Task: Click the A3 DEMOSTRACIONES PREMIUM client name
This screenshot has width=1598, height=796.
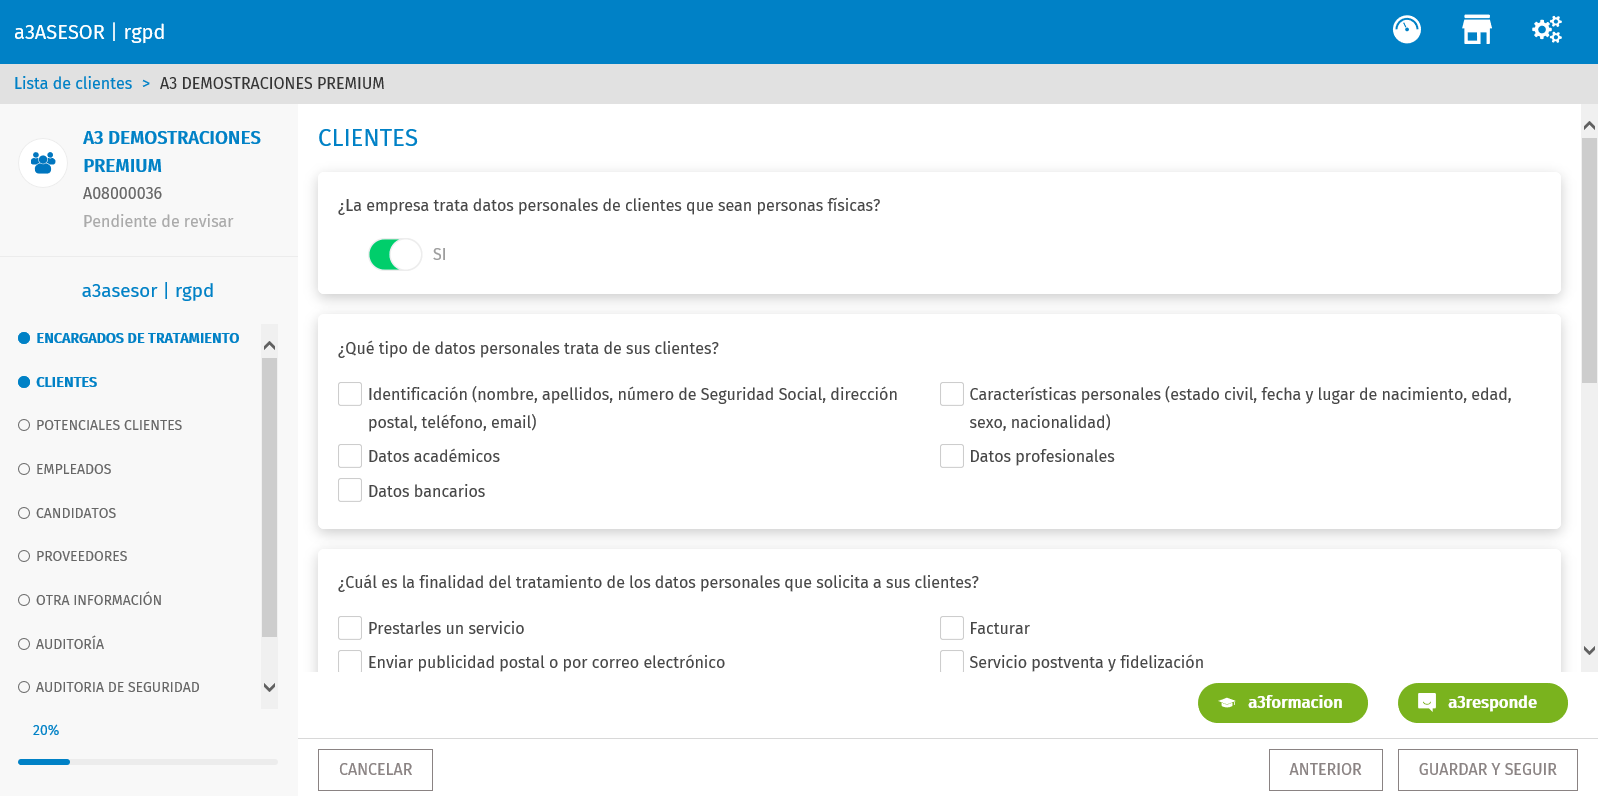Action: pyautogui.click(x=172, y=151)
